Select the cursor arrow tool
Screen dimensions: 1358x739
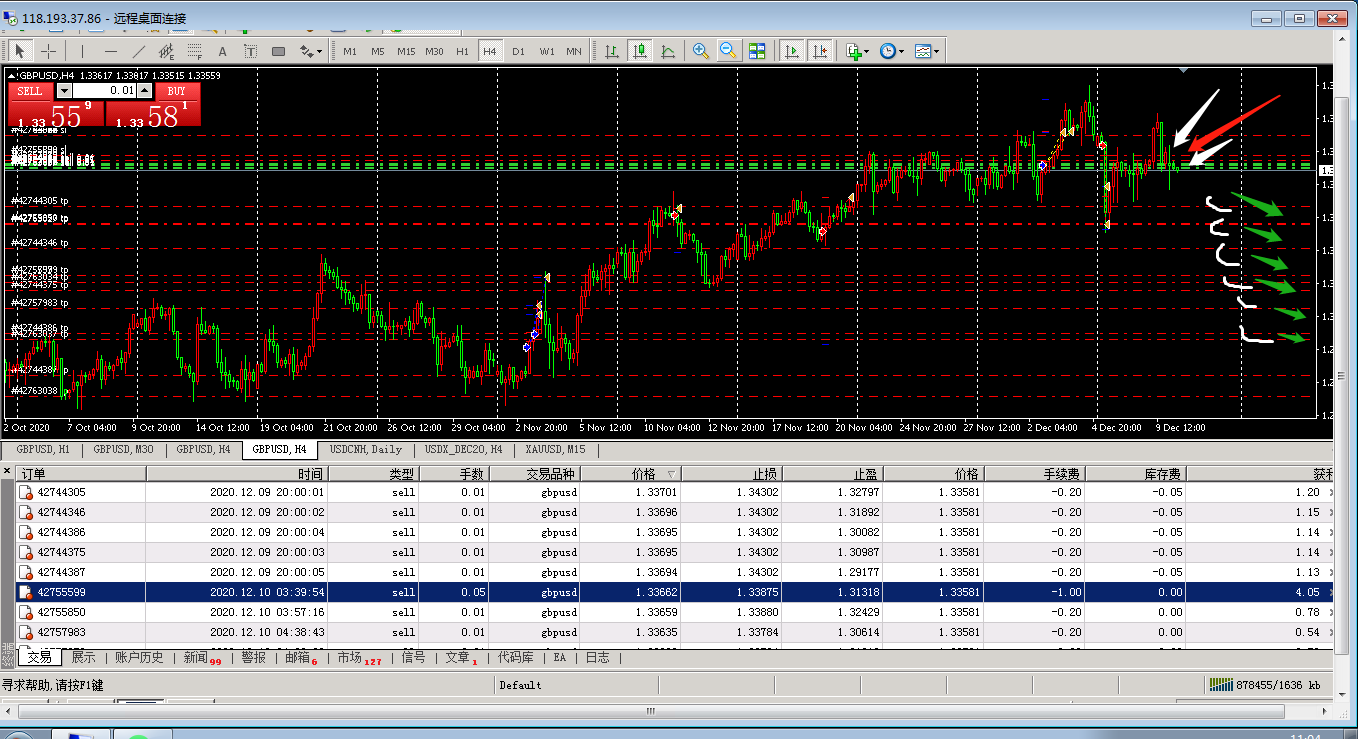coord(19,51)
